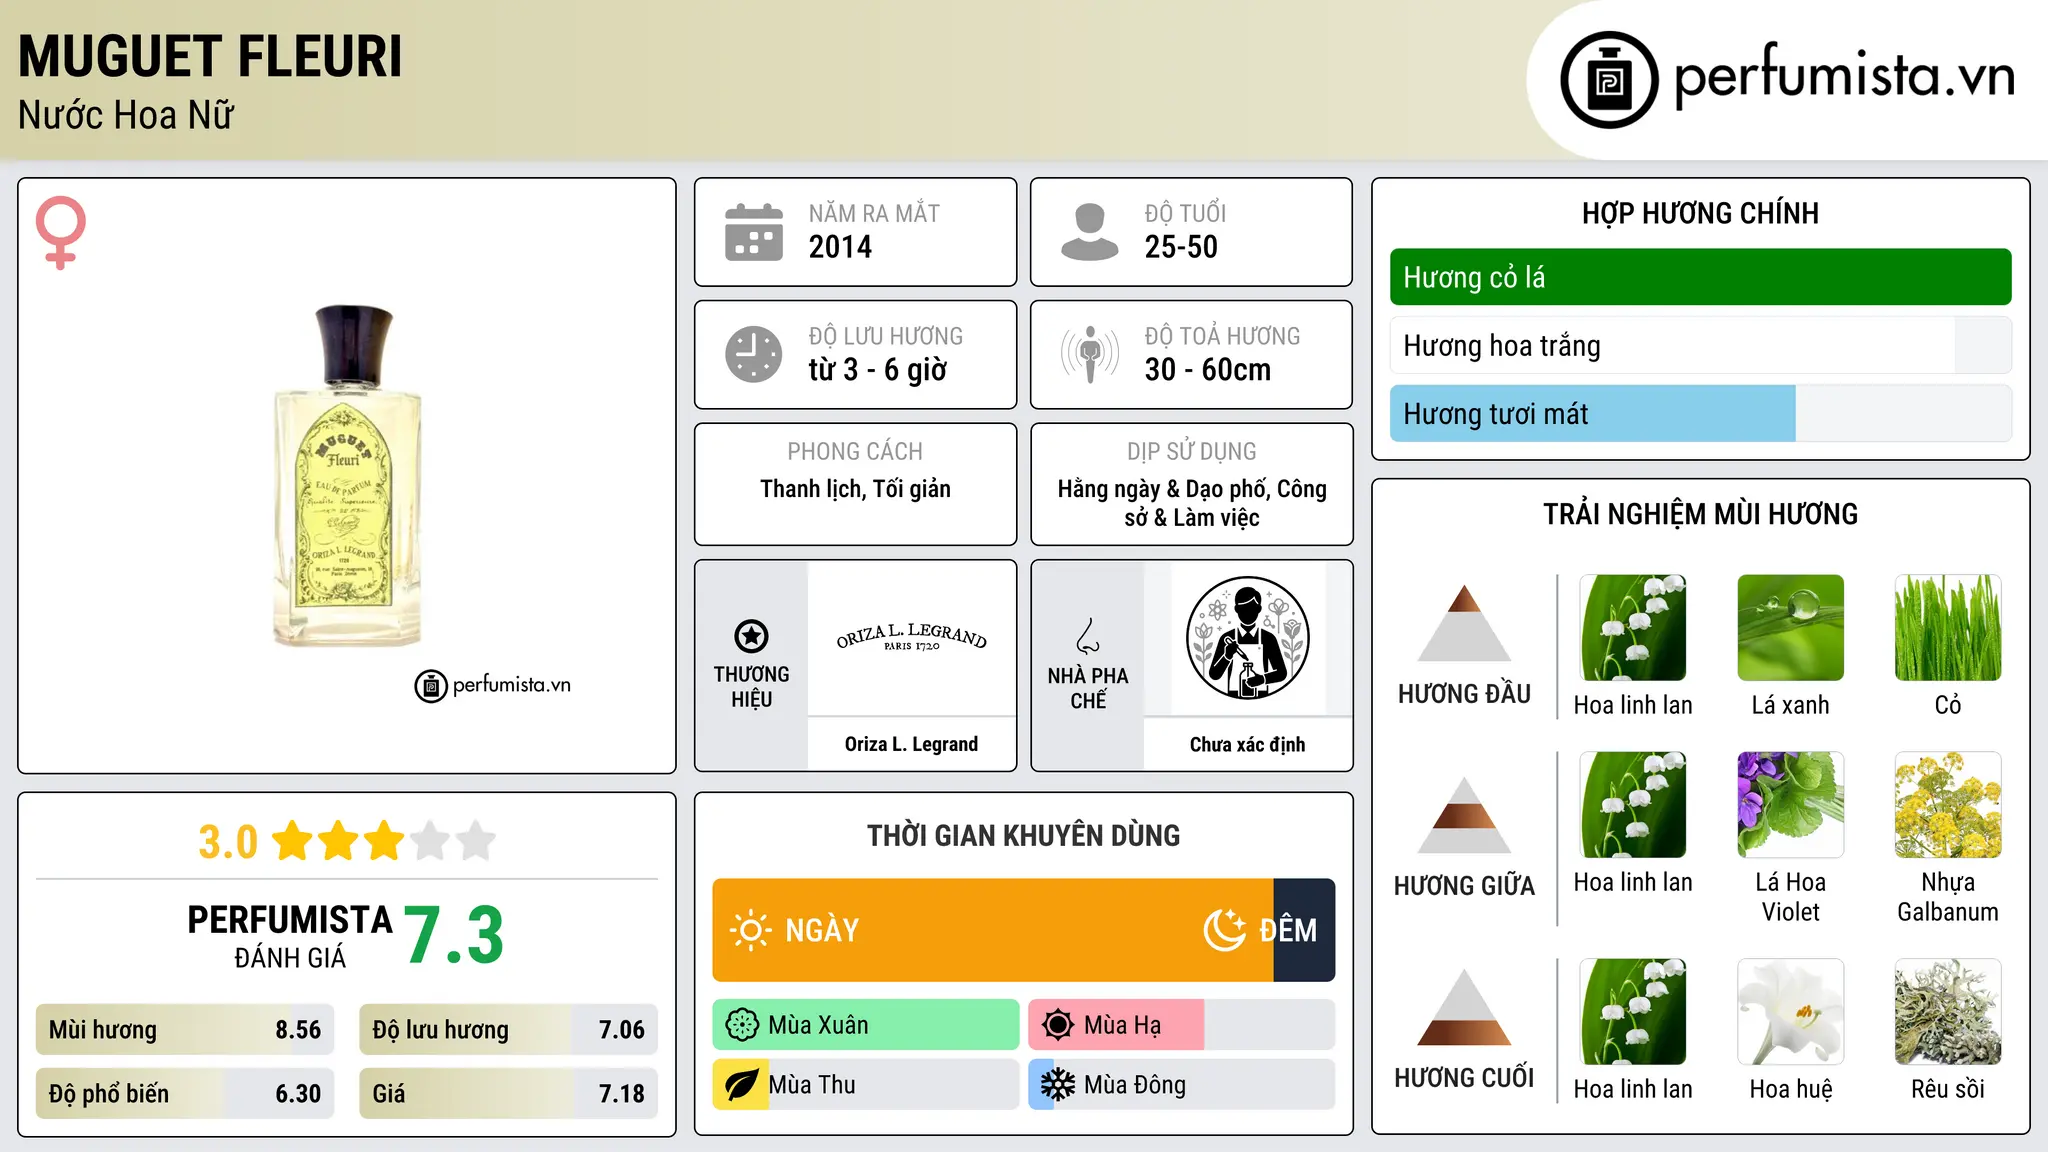Click the sun icon next to Ngày

tap(750, 930)
